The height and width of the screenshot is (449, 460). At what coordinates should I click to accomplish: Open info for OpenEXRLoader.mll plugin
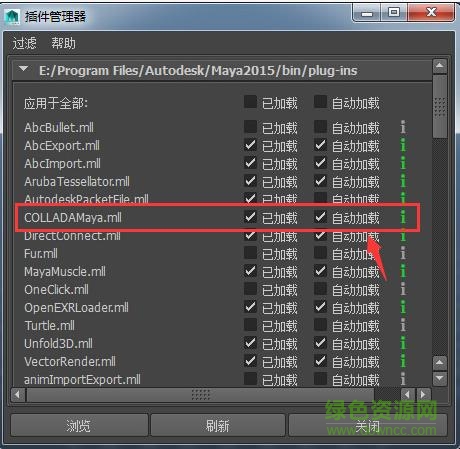pos(403,308)
